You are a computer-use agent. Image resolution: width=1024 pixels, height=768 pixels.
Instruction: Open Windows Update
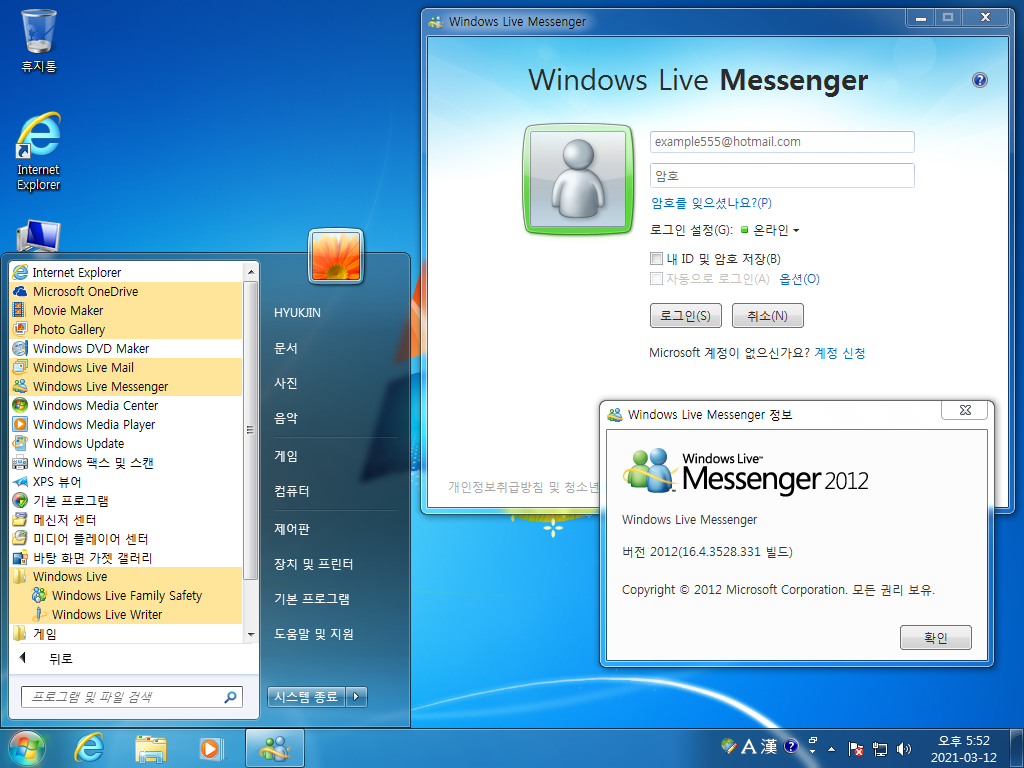tap(127, 443)
